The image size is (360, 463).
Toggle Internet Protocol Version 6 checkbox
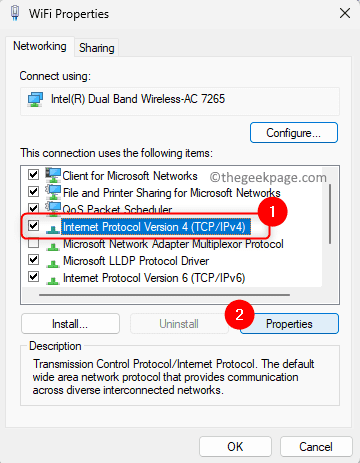coord(33,276)
